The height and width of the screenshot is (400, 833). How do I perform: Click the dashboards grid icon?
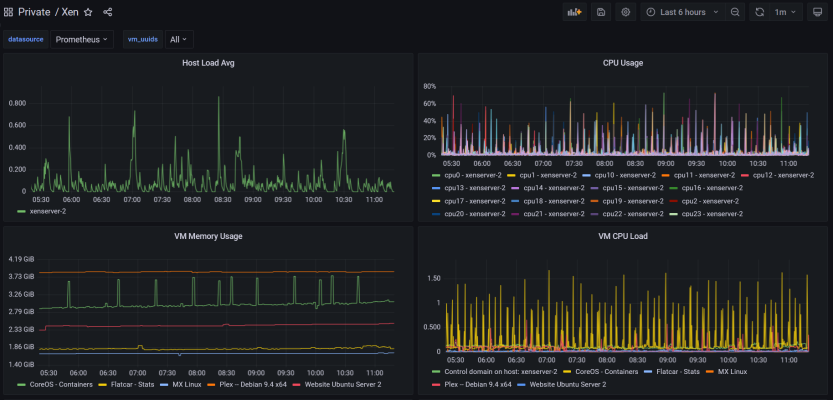[8, 12]
